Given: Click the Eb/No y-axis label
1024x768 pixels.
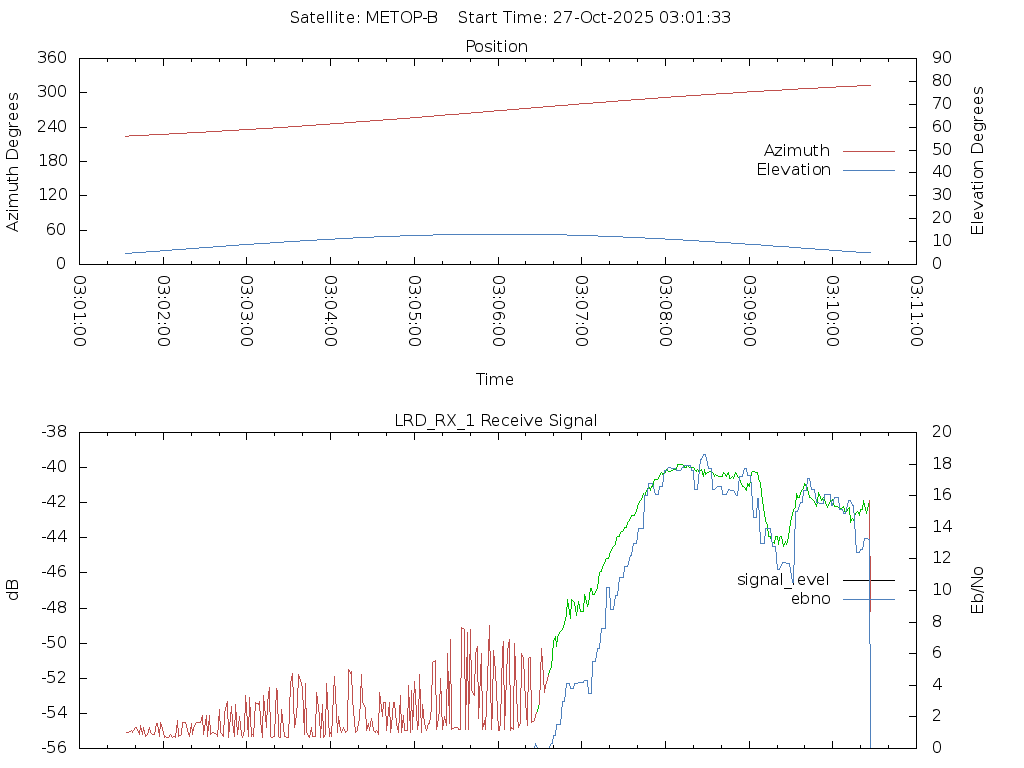Looking at the screenshot, I should [x=979, y=590].
